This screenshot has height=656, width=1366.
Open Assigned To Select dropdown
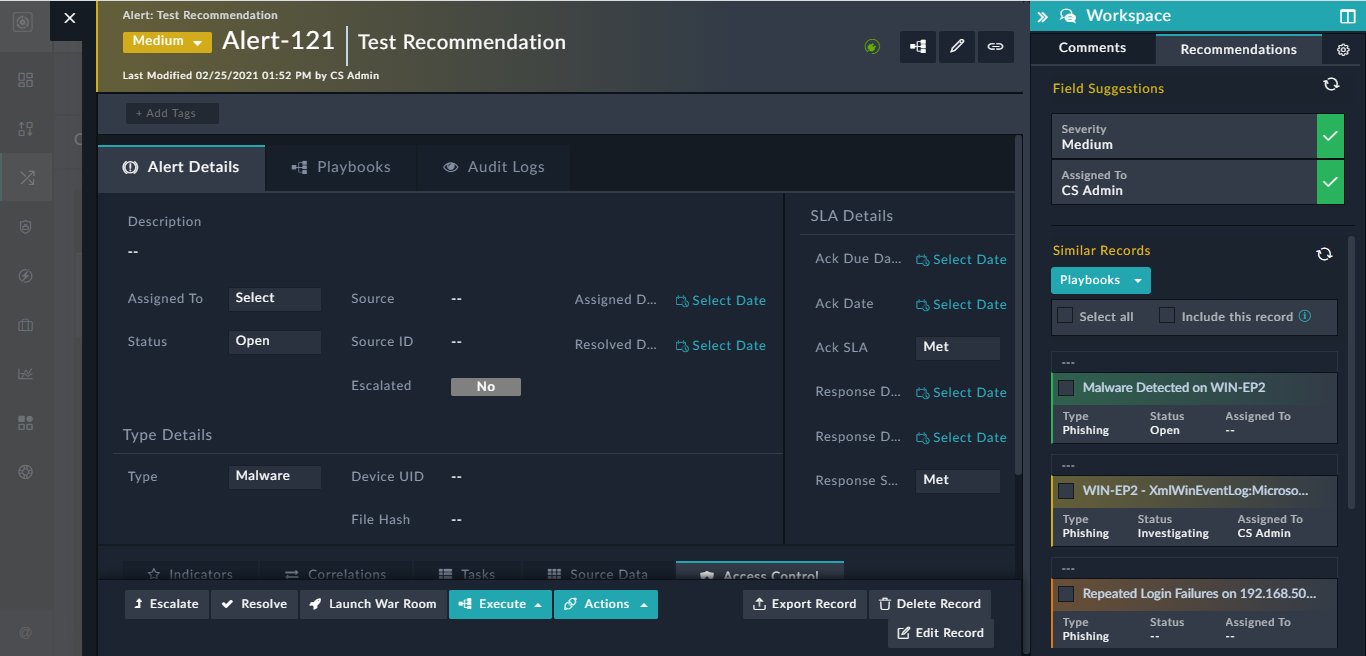click(275, 298)
